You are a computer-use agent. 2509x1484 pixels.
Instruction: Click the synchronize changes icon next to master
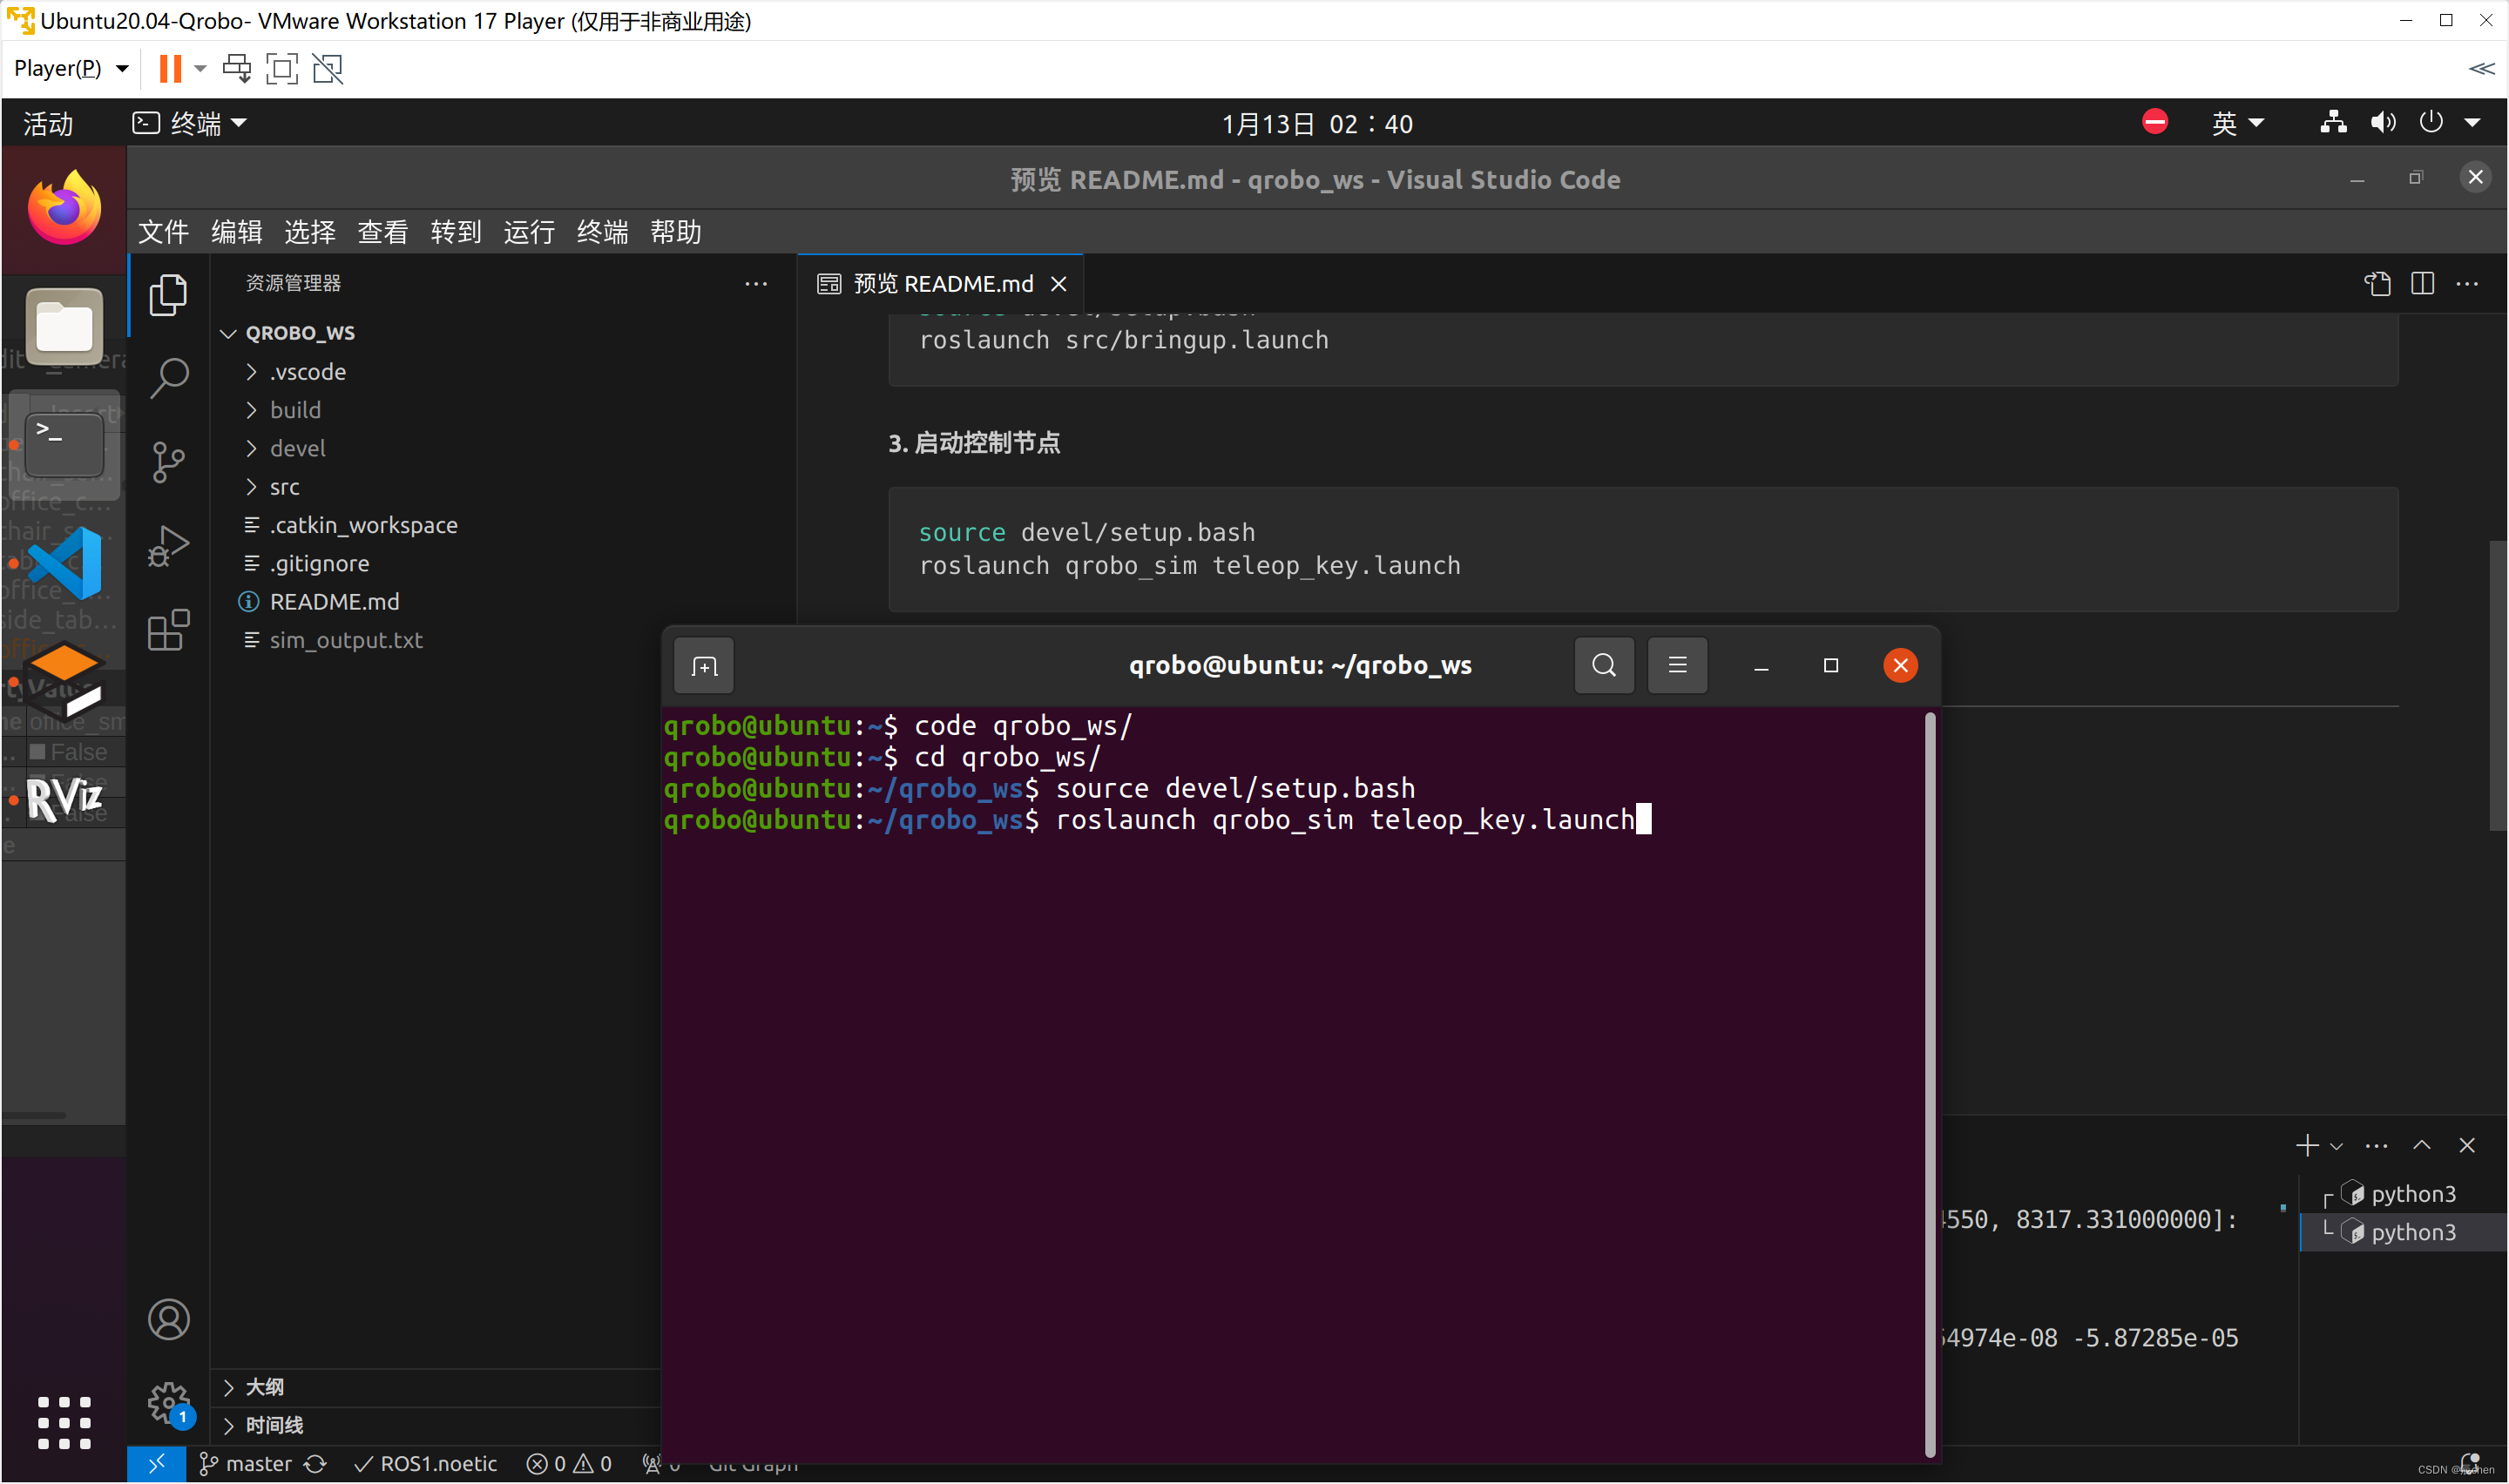point(315,1464)
